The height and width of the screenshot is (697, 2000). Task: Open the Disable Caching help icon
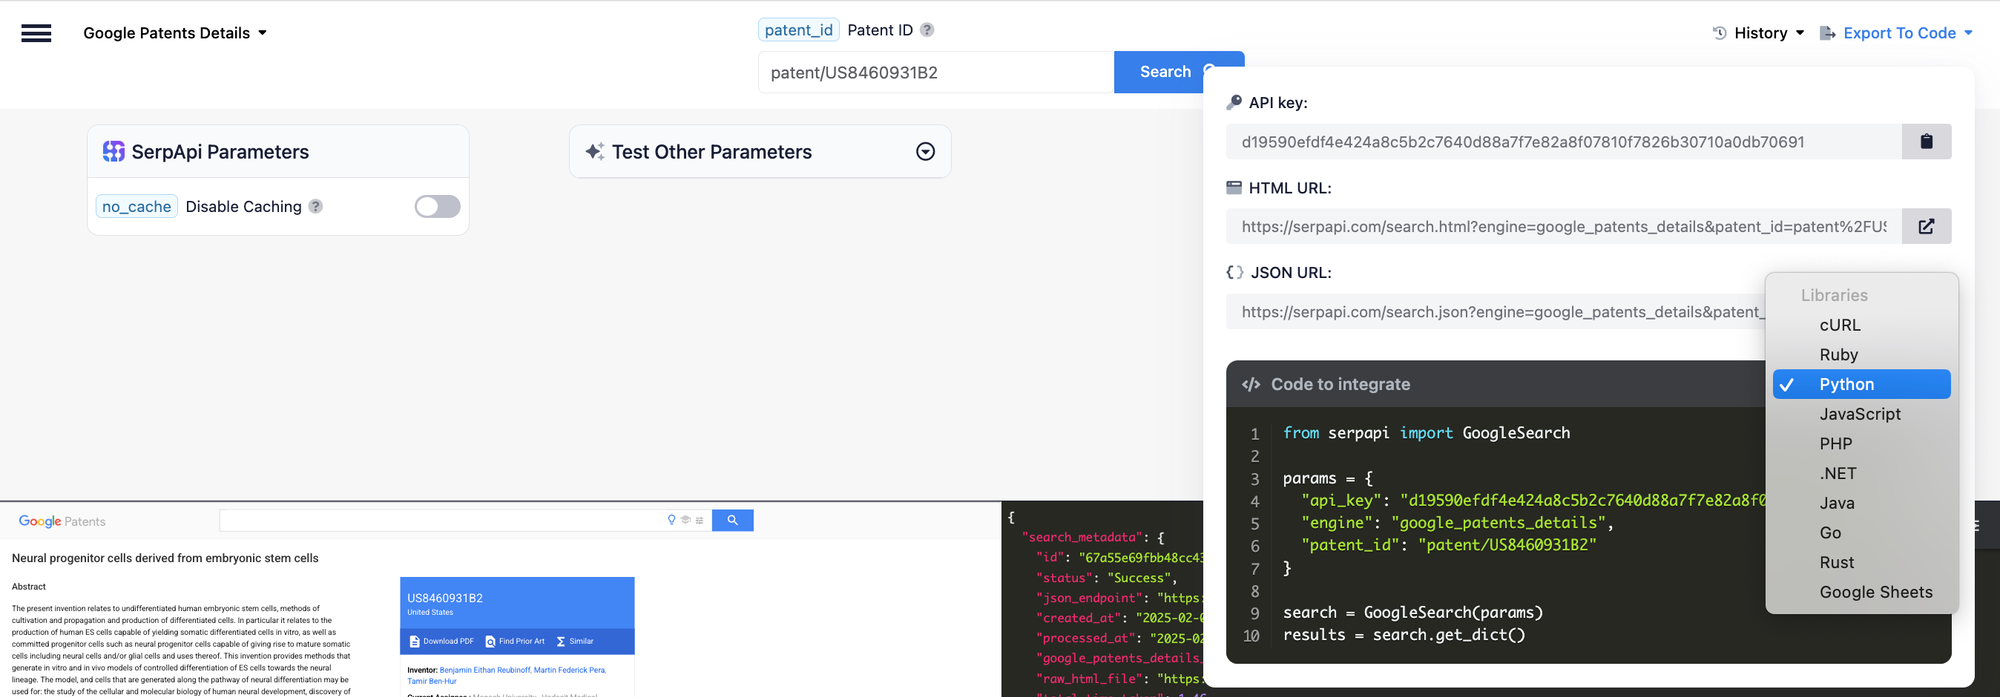pos(316,206)
